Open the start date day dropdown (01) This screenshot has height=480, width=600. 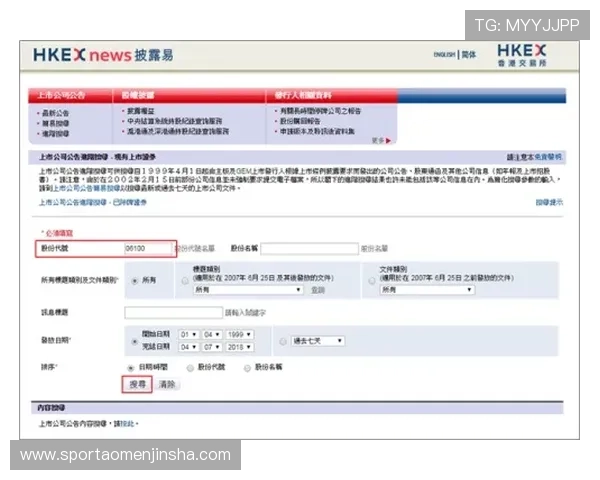coord(189,335)
